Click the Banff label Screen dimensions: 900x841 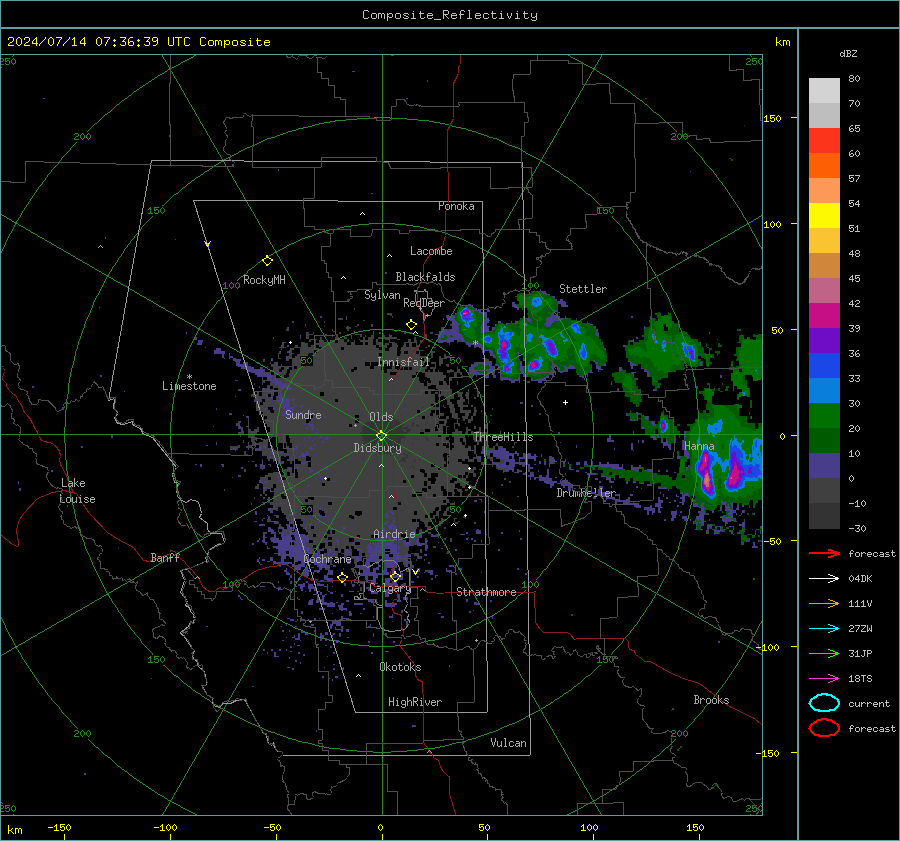pos(165,558)
